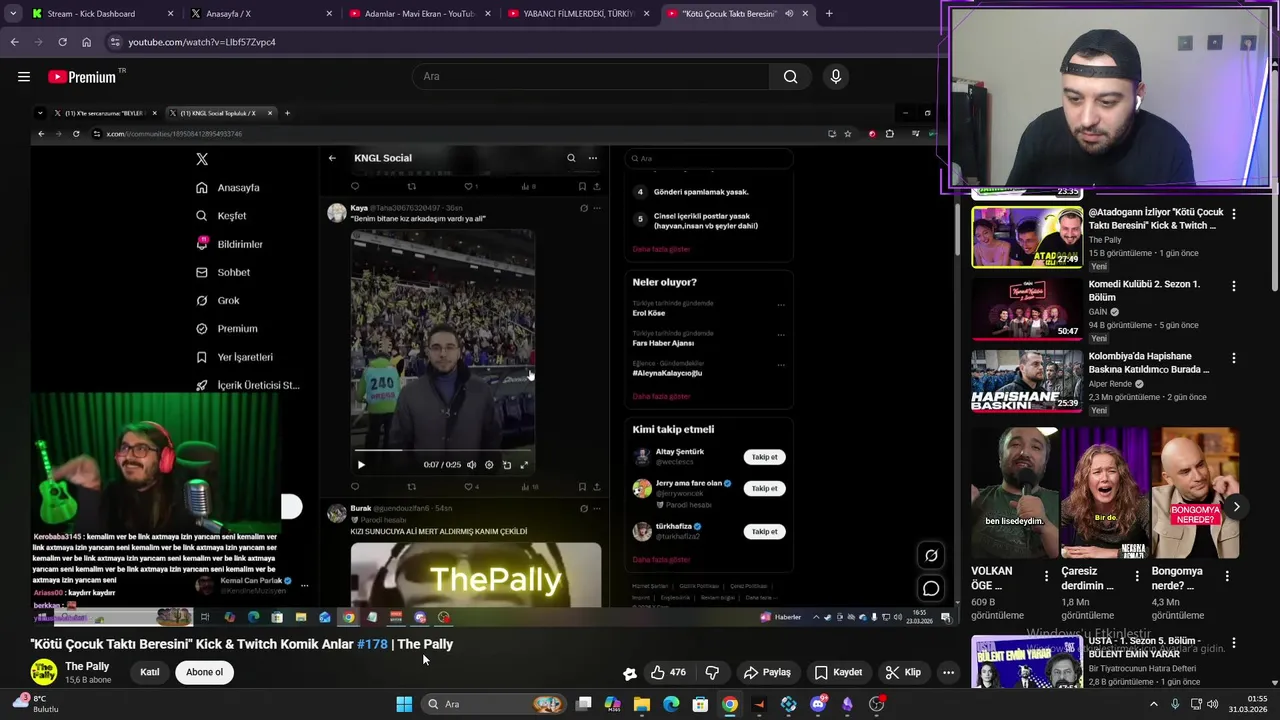
Task: Share the video with Paylaş
Action: pyautogui.click(x=767, y=673)
